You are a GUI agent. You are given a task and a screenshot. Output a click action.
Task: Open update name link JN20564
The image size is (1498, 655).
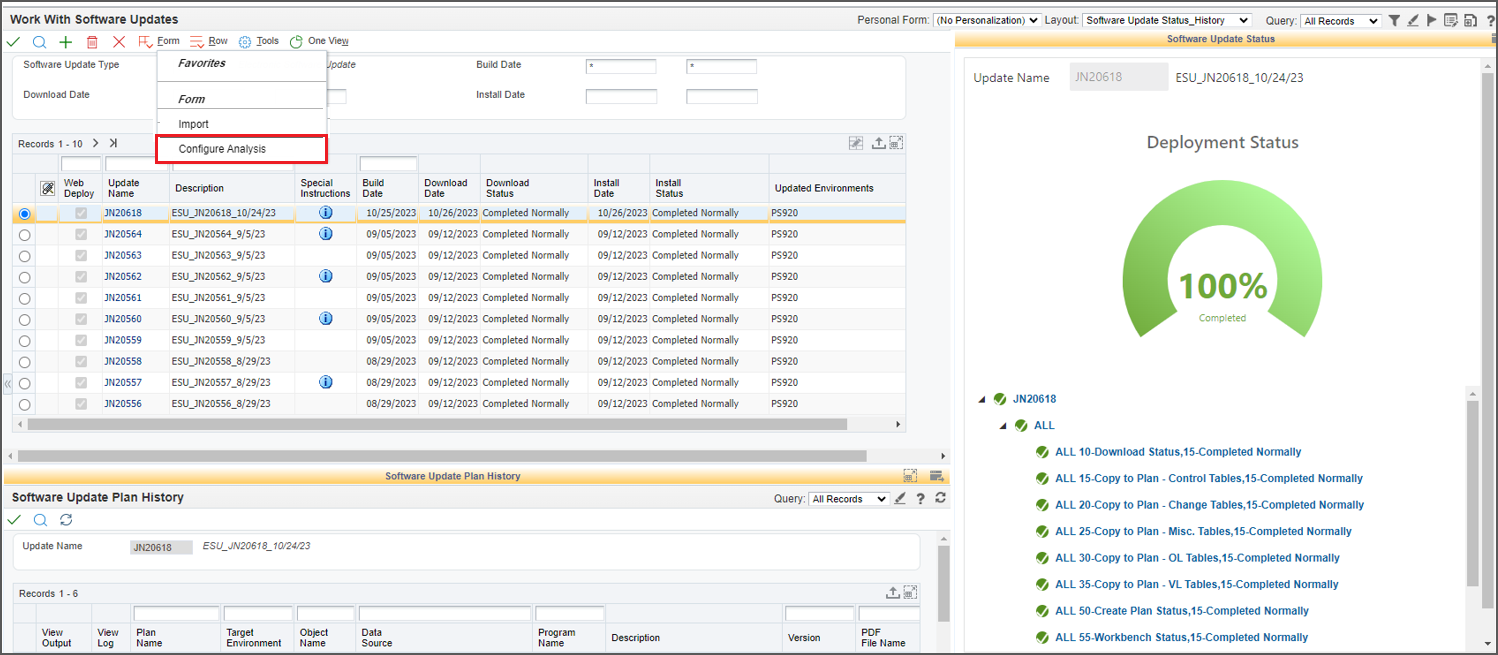123,234
